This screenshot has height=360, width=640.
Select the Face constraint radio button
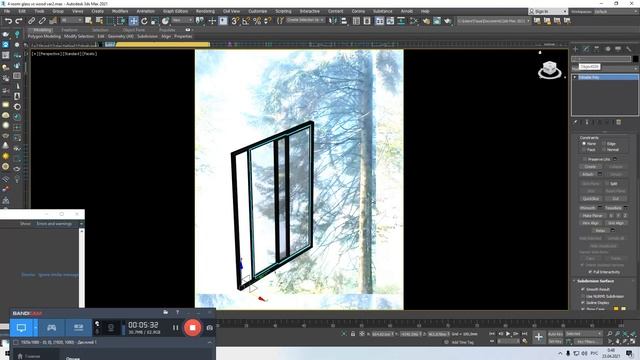(584, 150)
